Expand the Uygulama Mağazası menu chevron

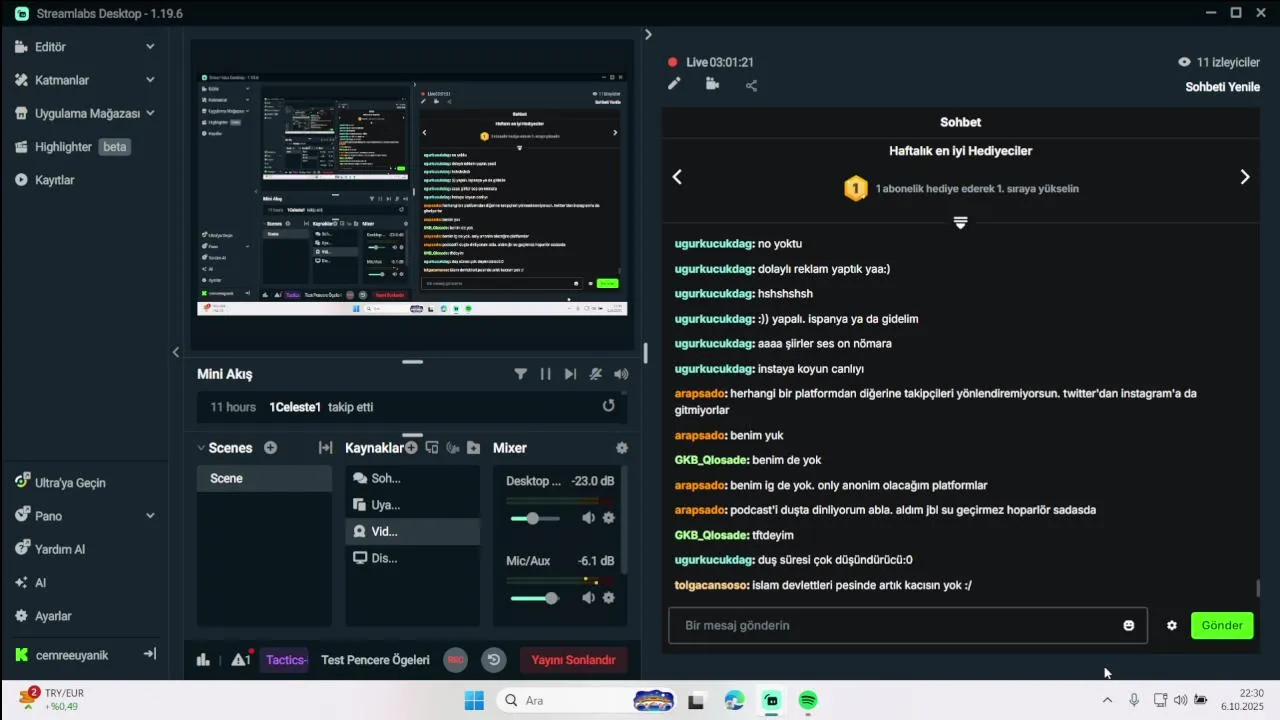click(x=150, y=113)
